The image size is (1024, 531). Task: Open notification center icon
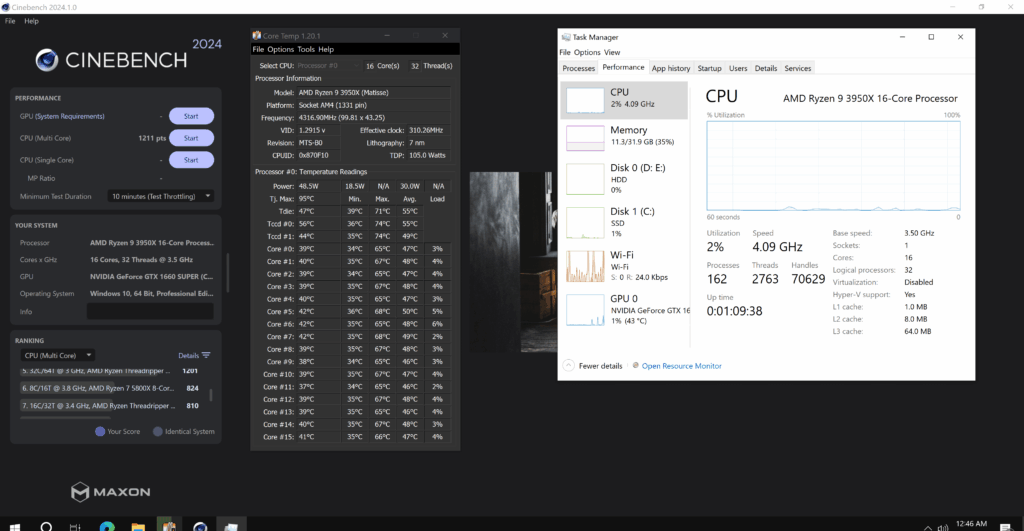point(1006,526)
